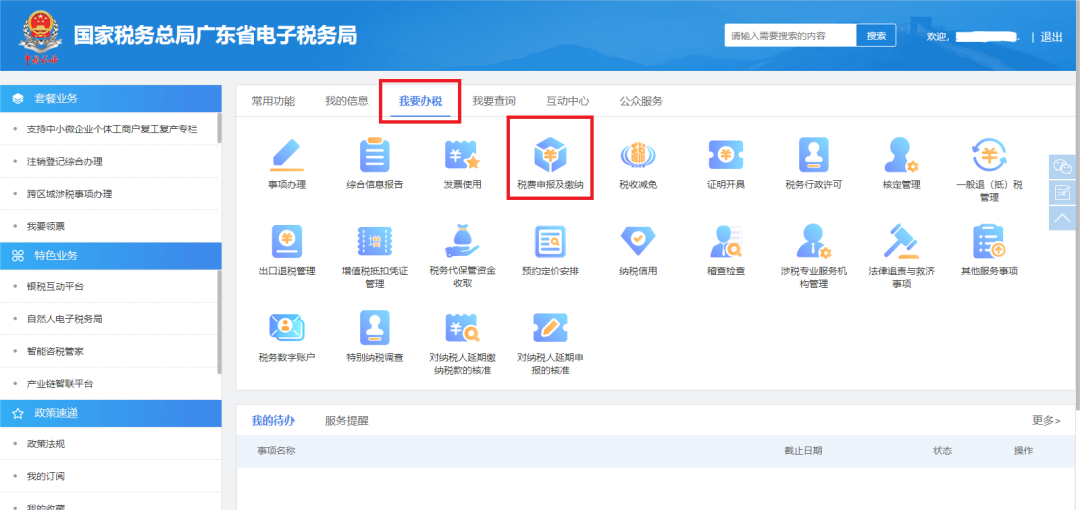Open the 证明开具 ticket icon
The image size is (1080, 510).
pos(726,155)
